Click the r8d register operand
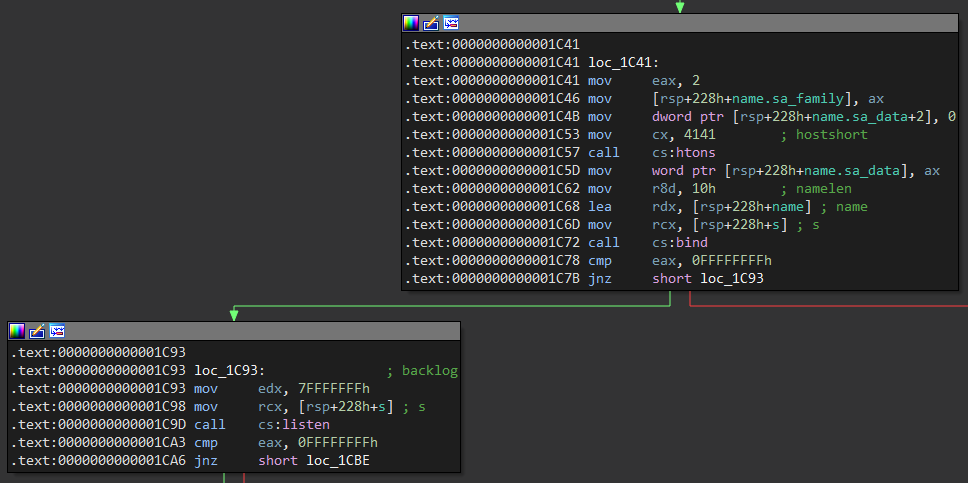 [664, 188]
